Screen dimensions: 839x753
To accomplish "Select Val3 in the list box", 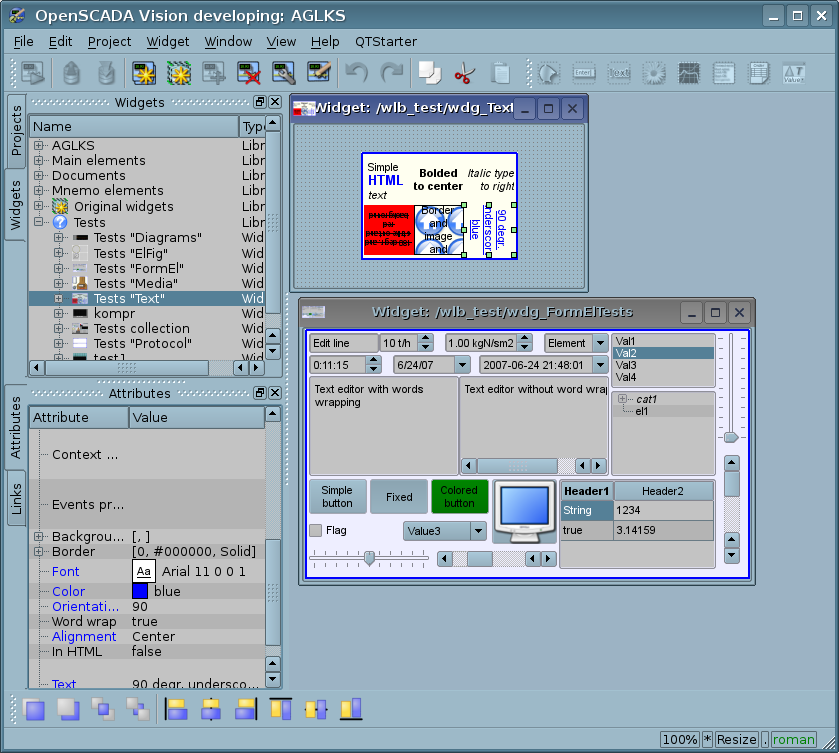I will [626, 365].
